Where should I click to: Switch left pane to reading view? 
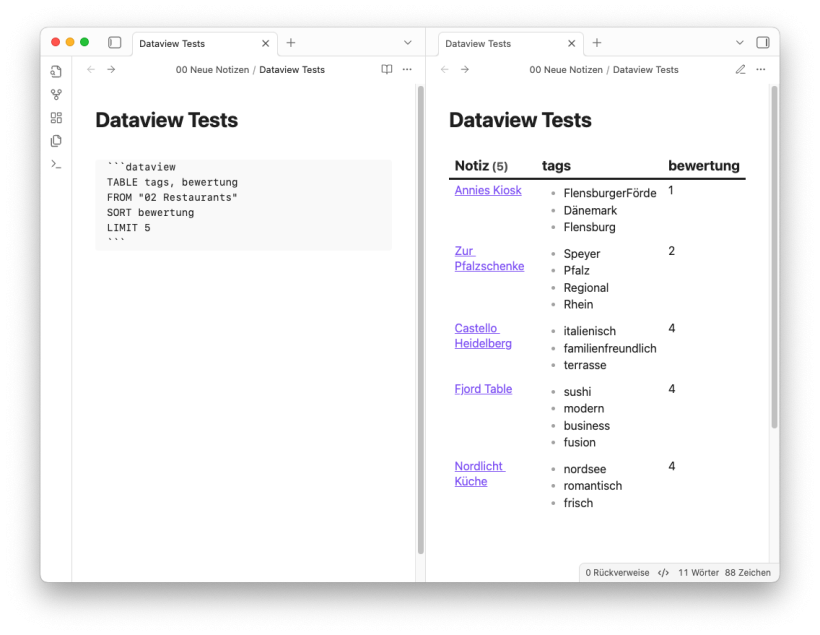[x=387, y=70]
